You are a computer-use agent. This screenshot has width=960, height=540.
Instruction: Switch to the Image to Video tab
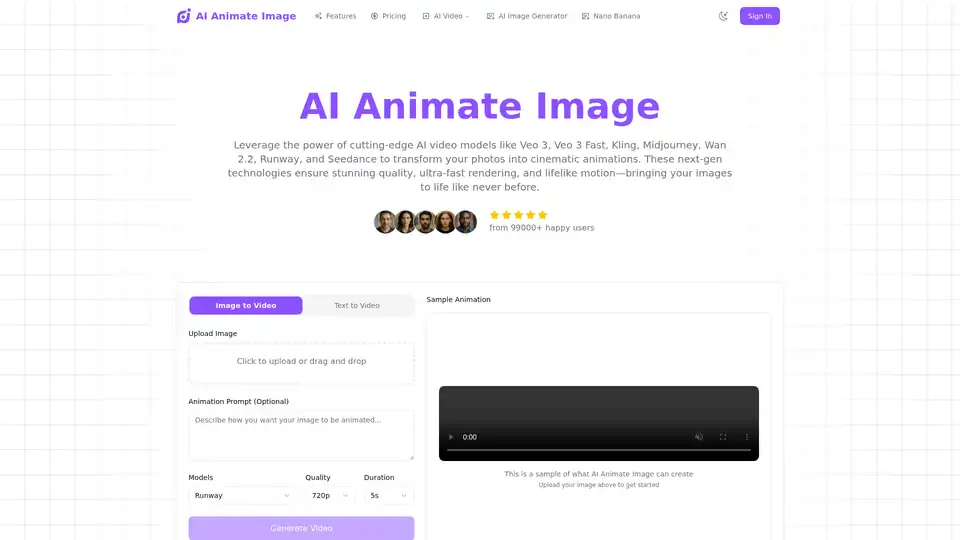245,305
